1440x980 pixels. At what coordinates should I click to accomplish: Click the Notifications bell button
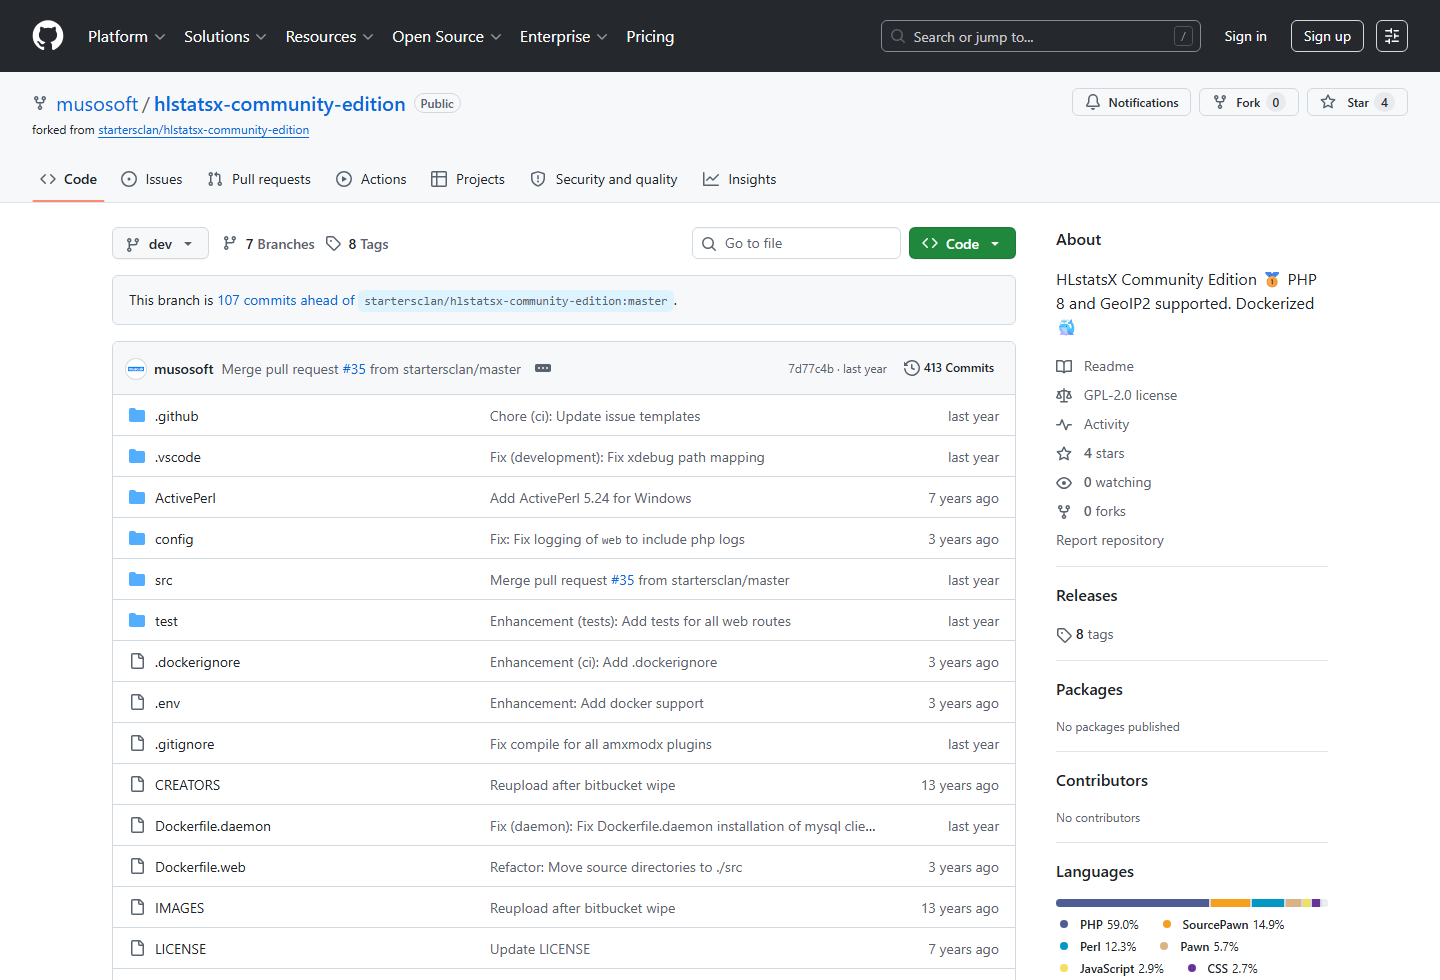1131,102
